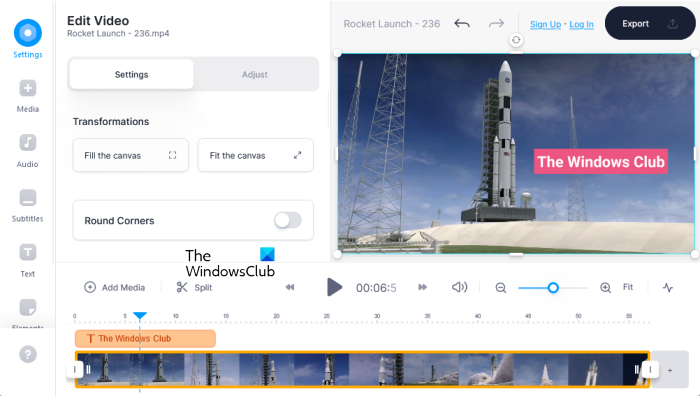Redo the last action

tap(496, 24)
